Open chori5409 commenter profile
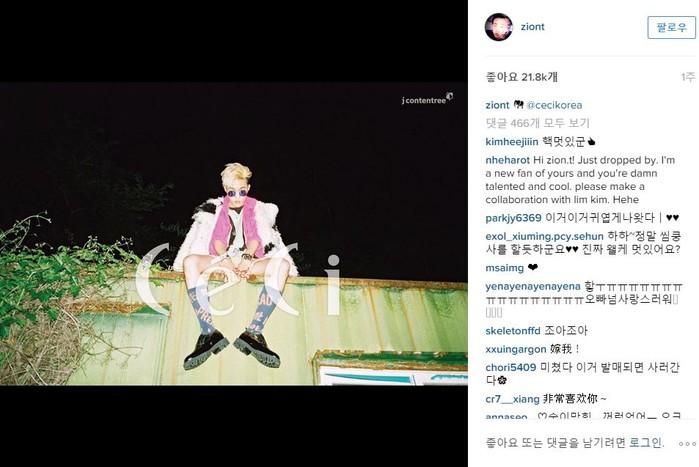699x467 pixels. pyautogui.click(x=510, y=368)
